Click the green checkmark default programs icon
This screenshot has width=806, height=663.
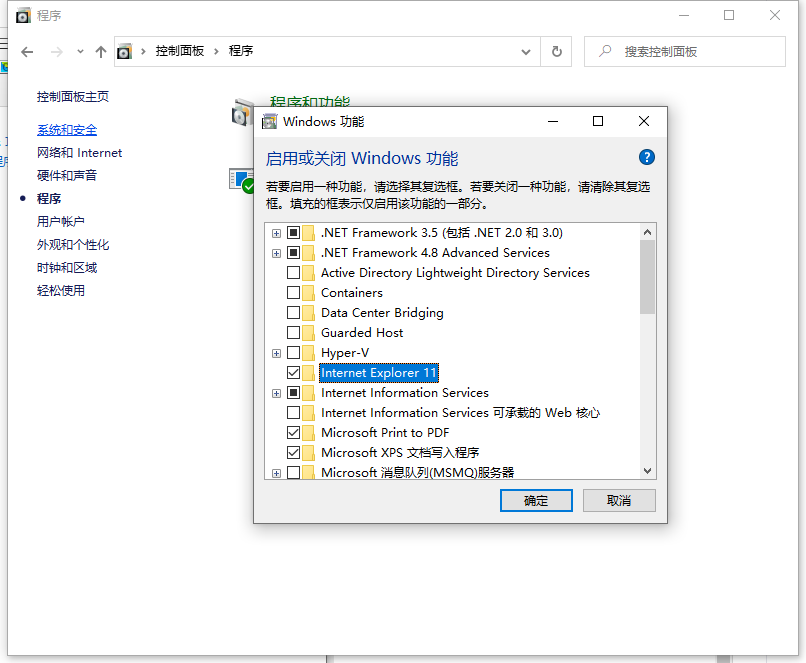[x=241, y=183]
